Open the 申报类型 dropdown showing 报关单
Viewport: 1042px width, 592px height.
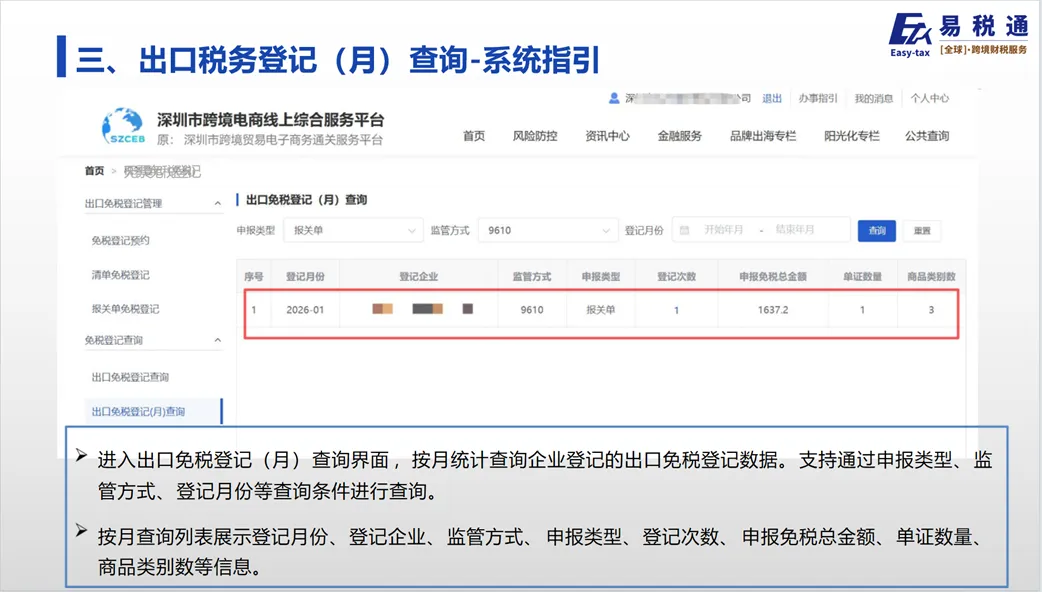tap(354, 229)
